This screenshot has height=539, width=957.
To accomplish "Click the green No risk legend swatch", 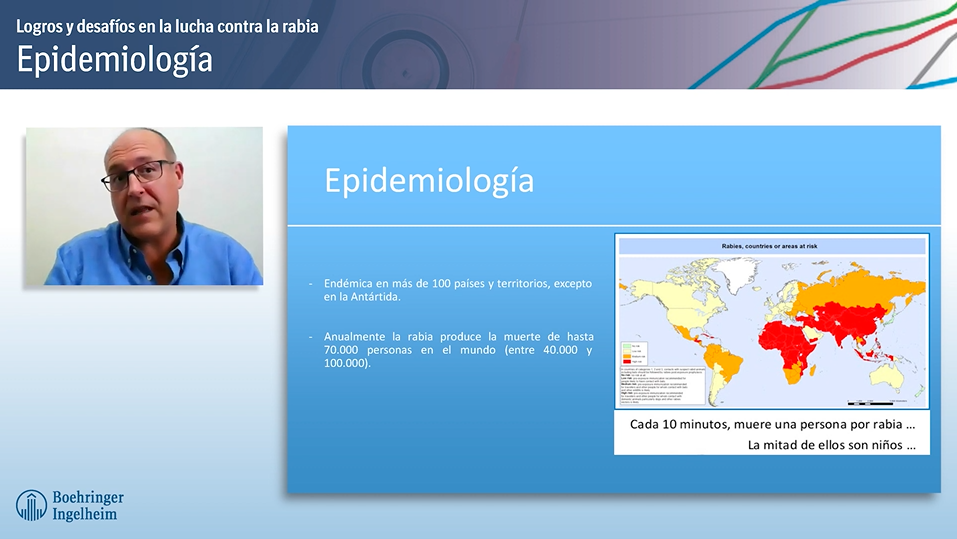I will (x=627, y=344).
